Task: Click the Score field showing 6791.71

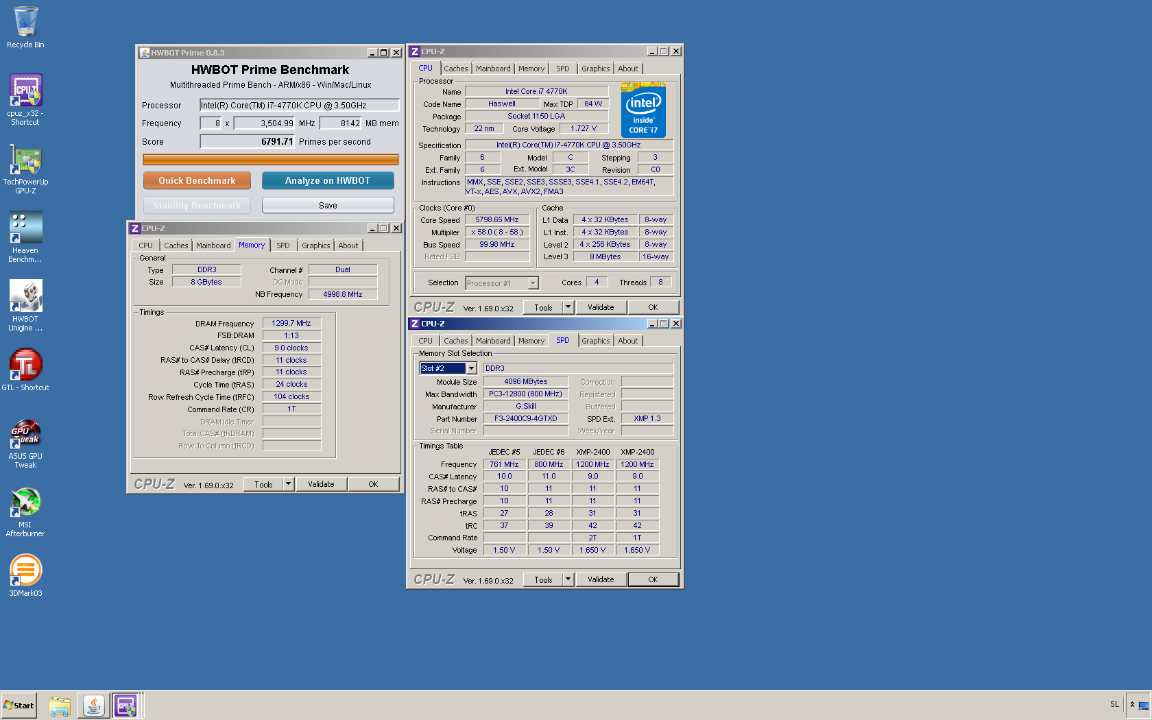Action: 248,142
